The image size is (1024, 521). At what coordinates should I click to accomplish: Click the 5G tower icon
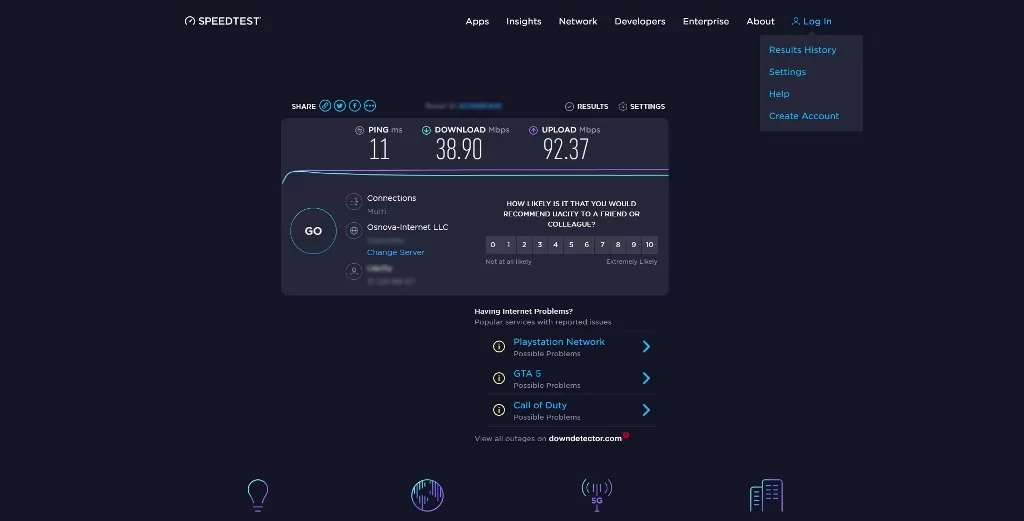tap(596, 494)
